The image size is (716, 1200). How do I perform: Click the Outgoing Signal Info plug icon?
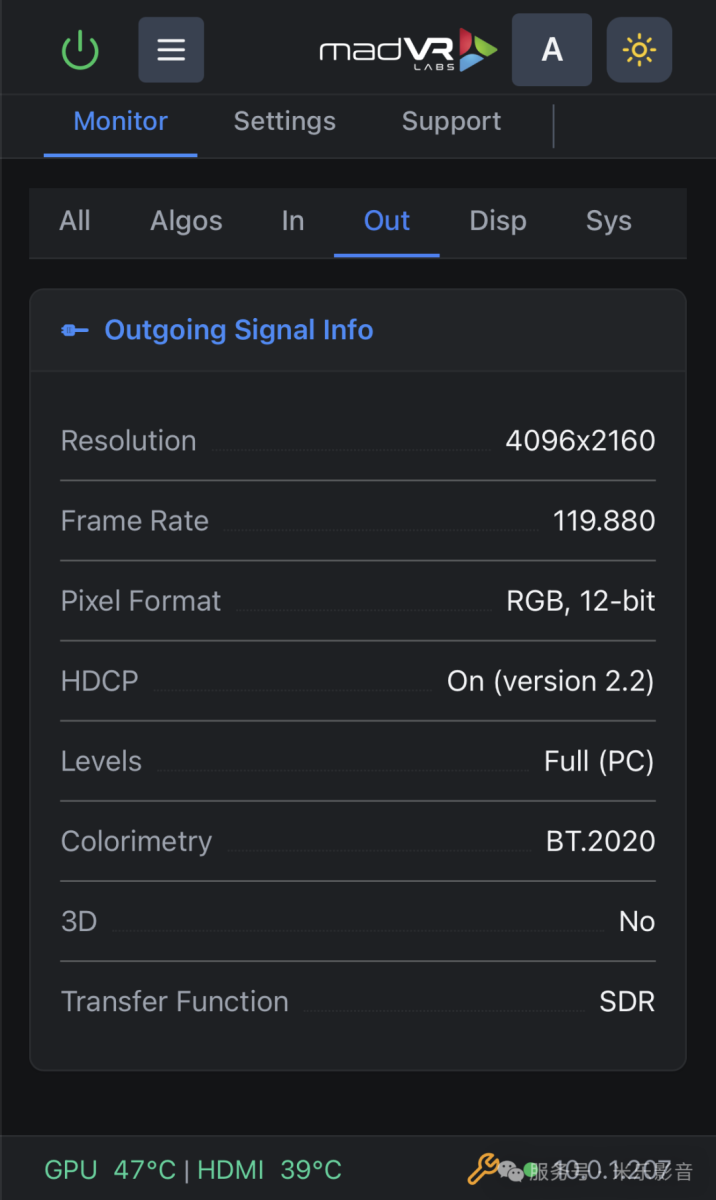click(75, 331)
